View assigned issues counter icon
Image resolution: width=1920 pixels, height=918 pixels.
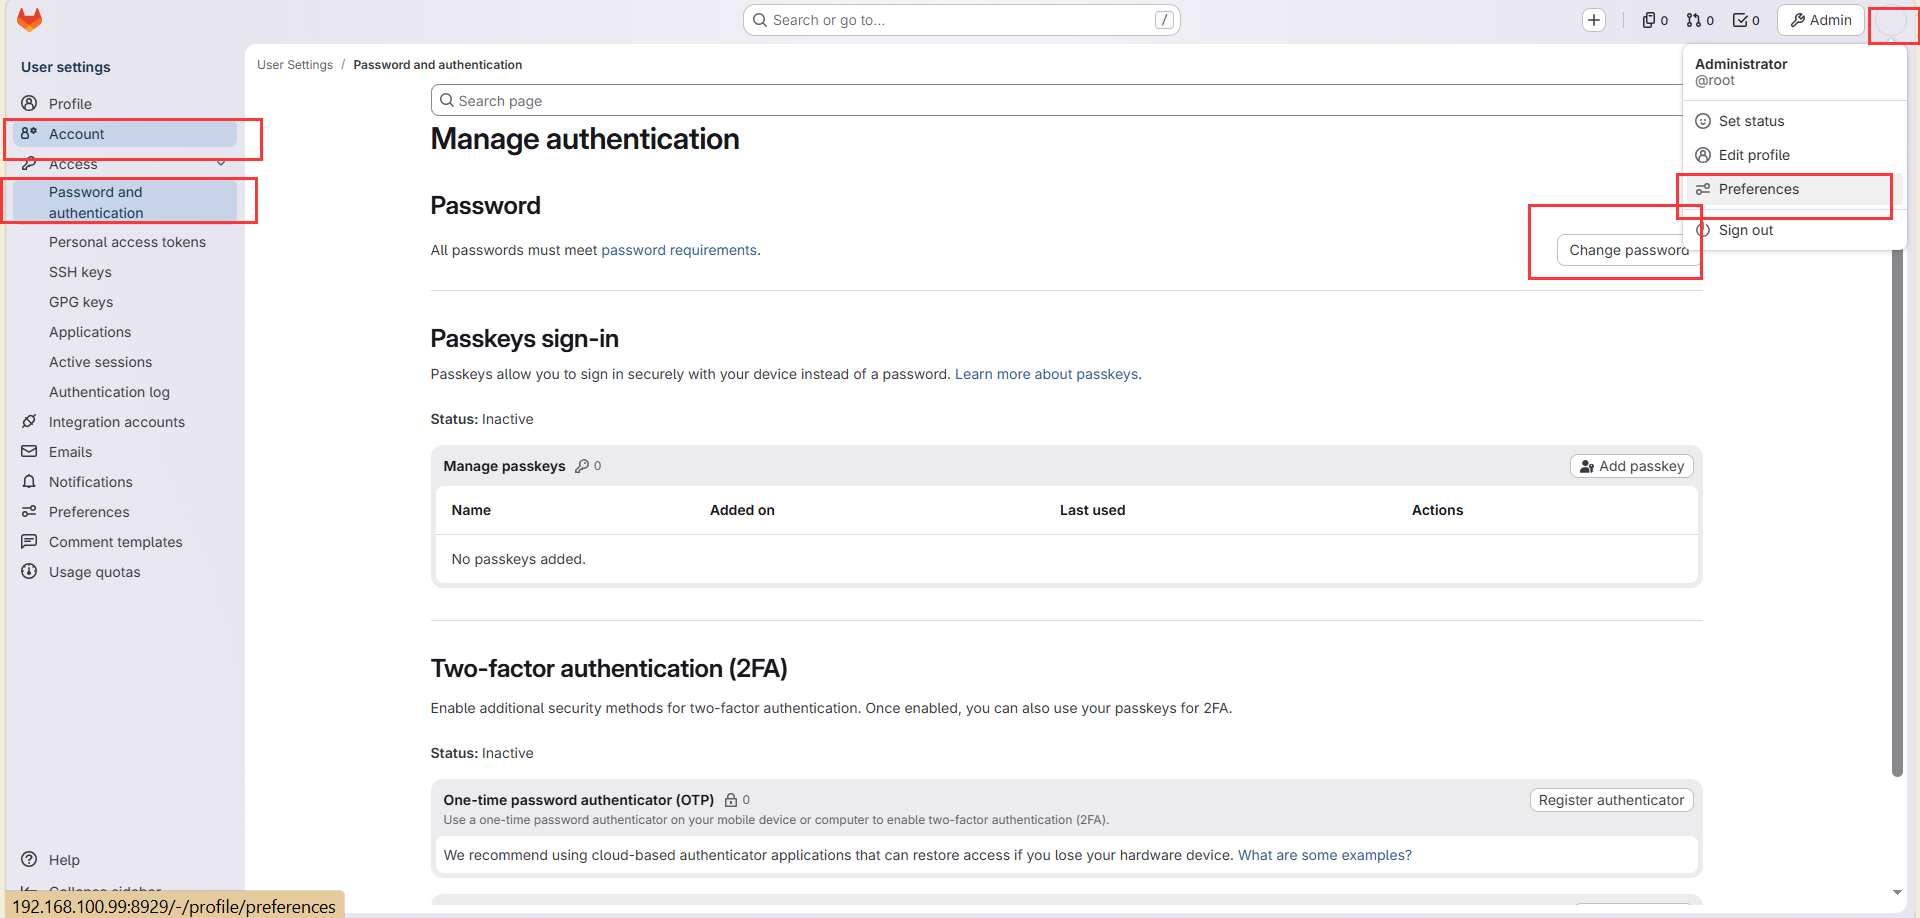[1655, 20]
